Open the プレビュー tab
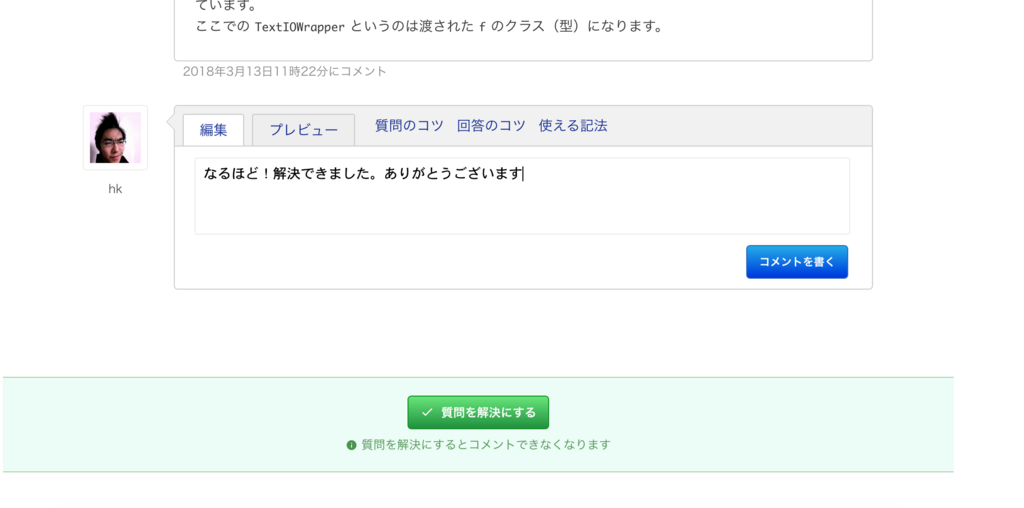The width and height of the screenshot is (1024, 508). [x=304, y=130]
